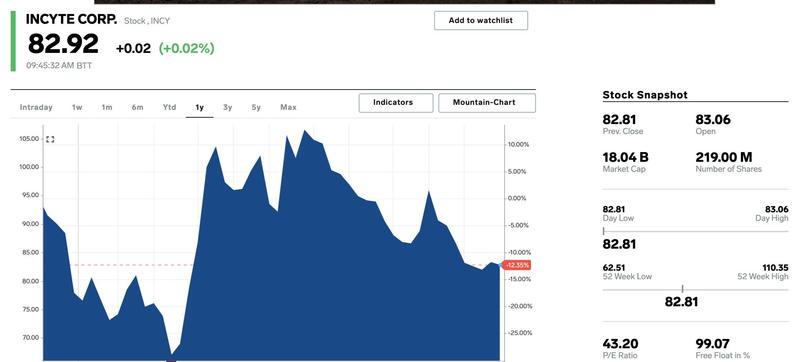Add Incyte to watchlist
The image size is (800, 362).
481,20
